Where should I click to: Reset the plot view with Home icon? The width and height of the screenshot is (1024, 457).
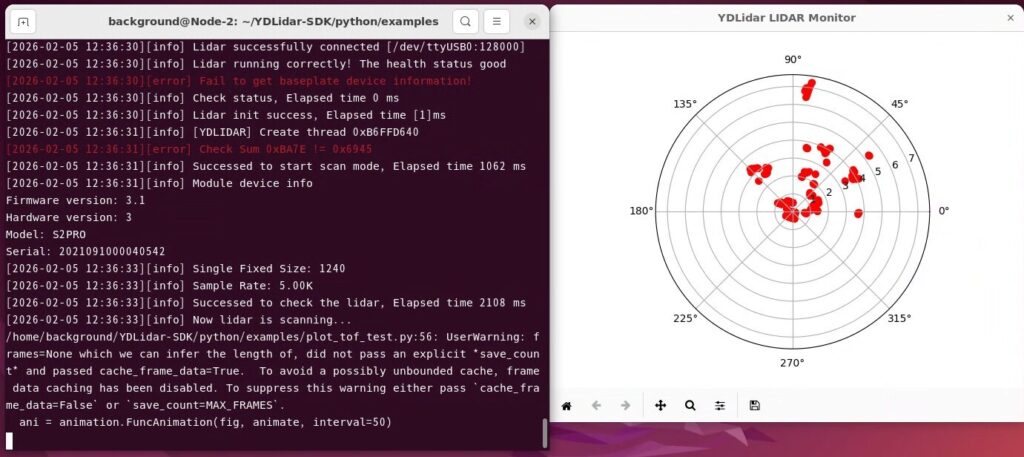pyautogui.click(x=567, y=406)
